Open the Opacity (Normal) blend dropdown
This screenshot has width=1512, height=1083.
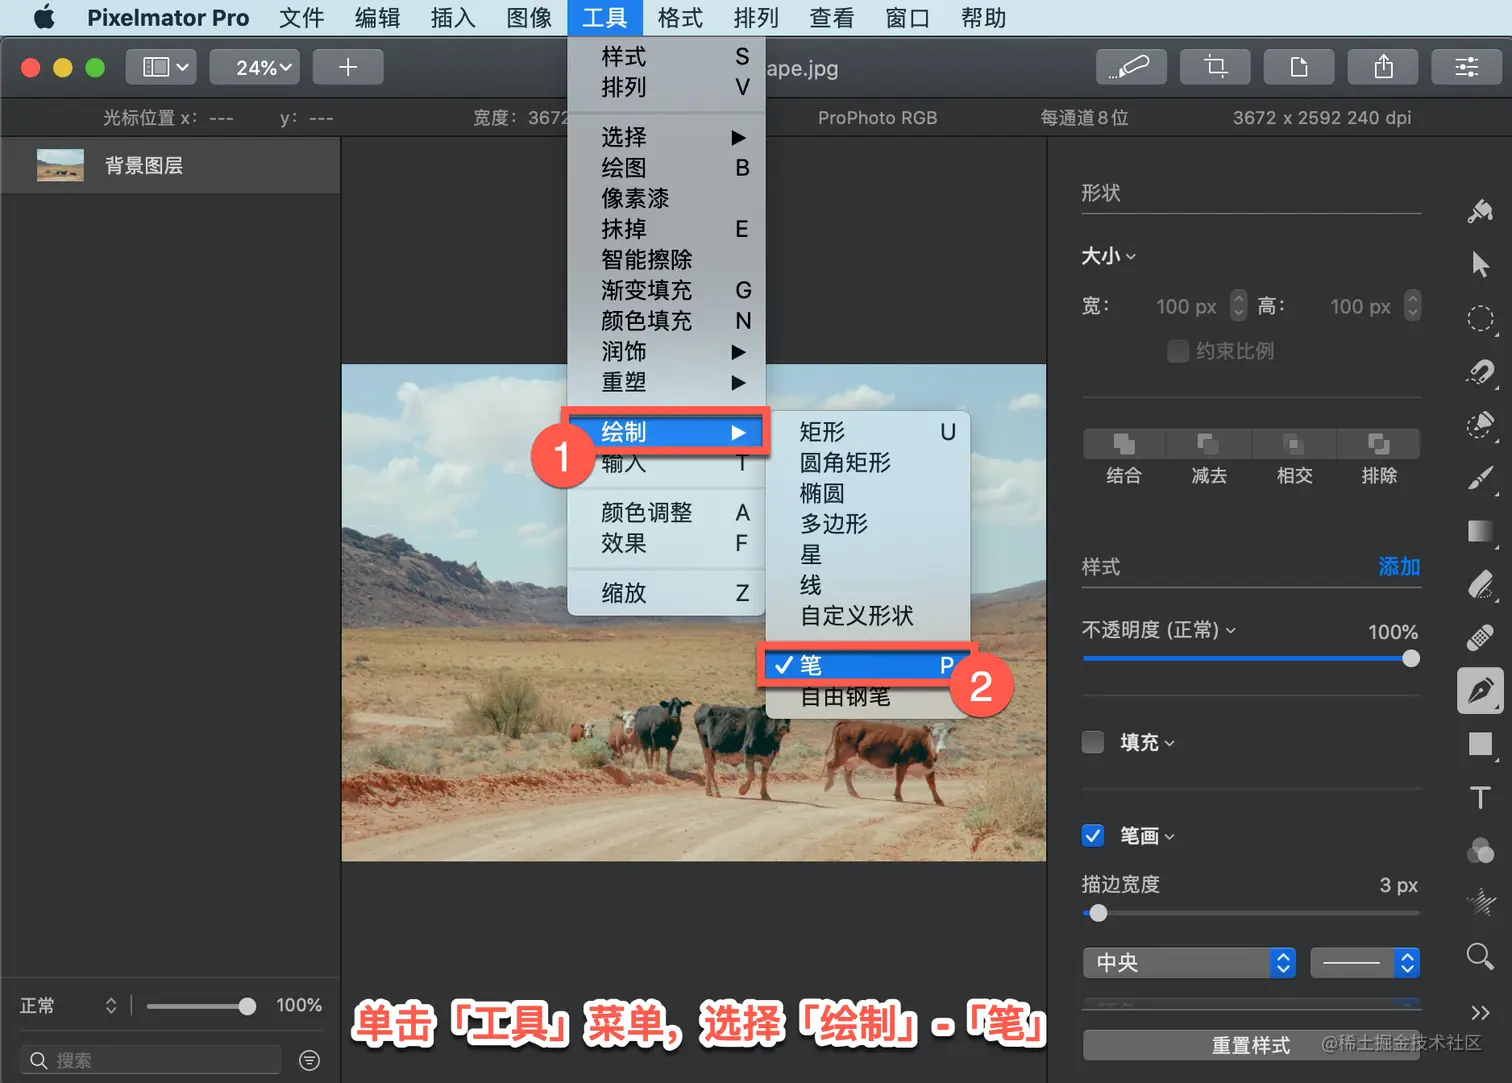1159,630
